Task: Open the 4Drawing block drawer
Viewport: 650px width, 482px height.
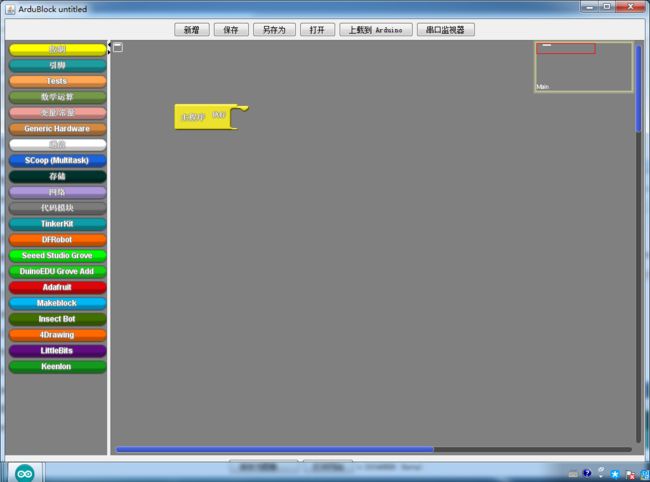Action: pyautogui.click(x=58, y=335)
